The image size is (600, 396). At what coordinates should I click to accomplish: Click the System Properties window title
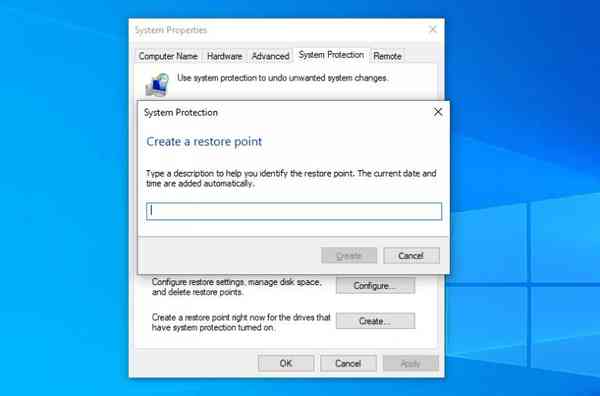[171, 30]
